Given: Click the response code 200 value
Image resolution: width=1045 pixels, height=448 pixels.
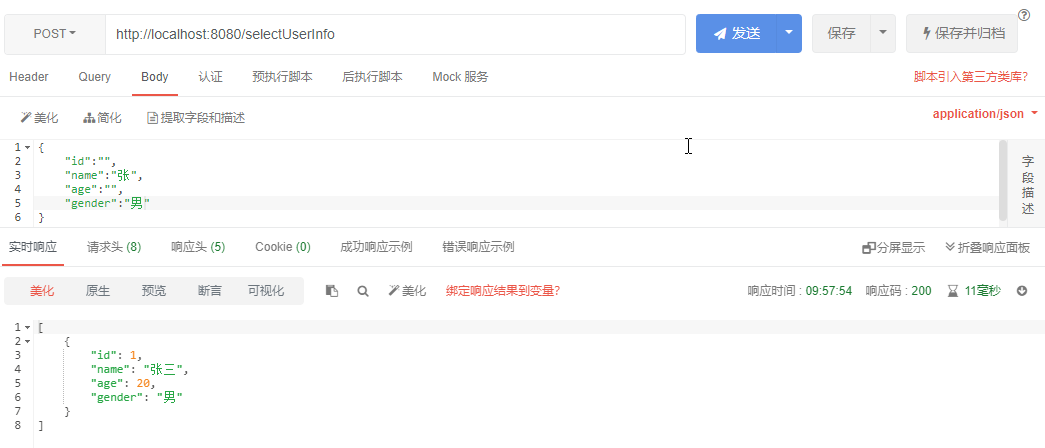Looking at the screenshot, I should (922, 291).
